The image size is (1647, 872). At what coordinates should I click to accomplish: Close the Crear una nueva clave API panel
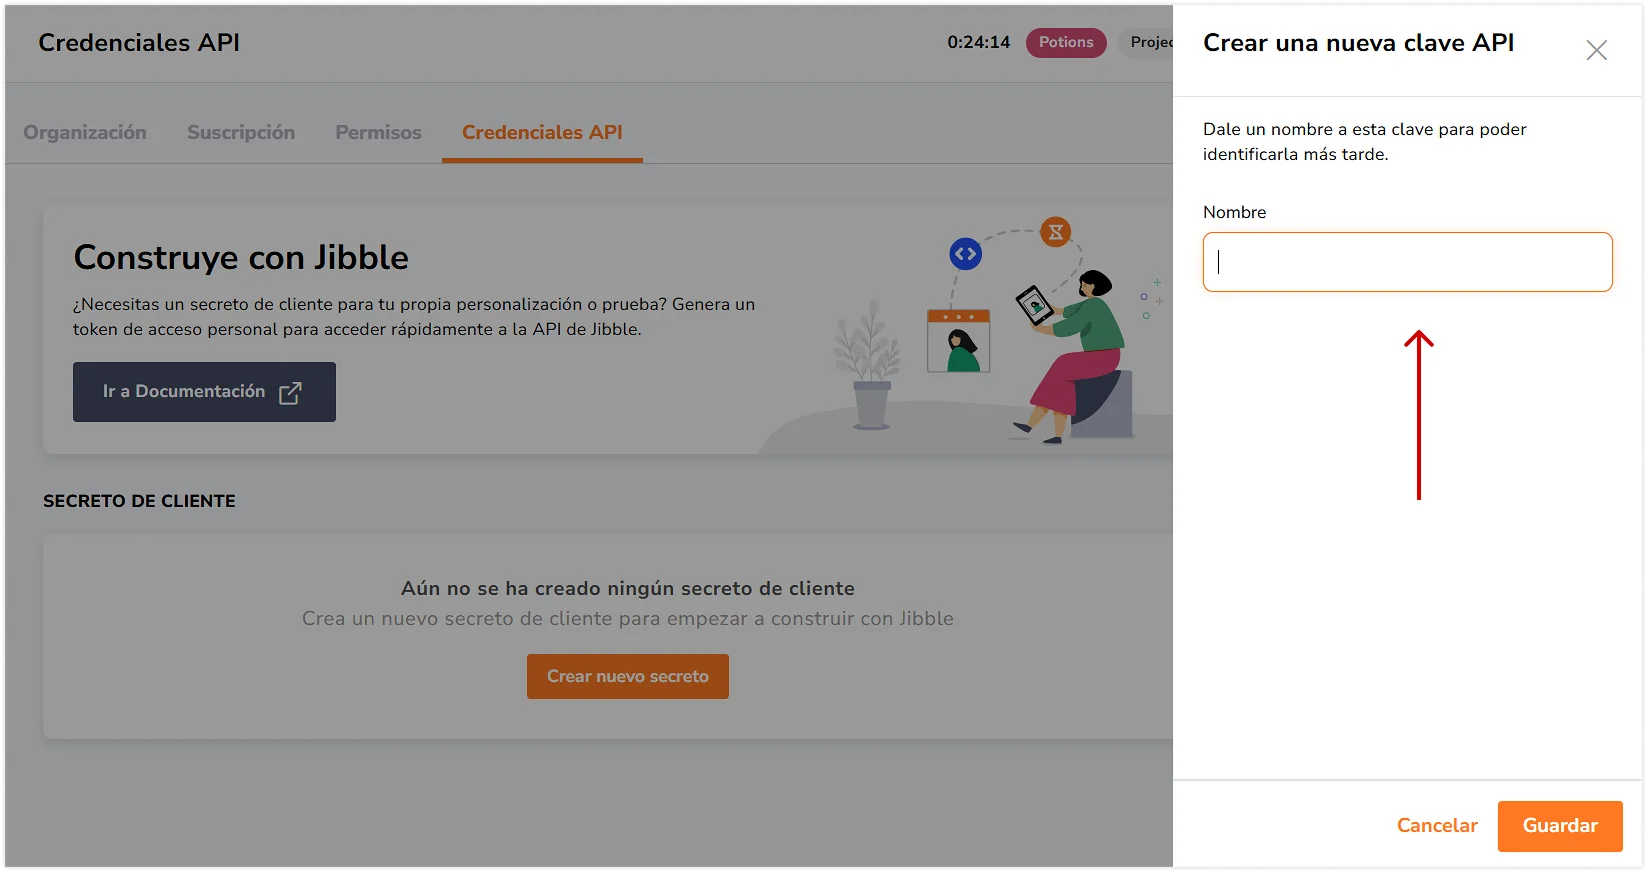(1596, 50)
